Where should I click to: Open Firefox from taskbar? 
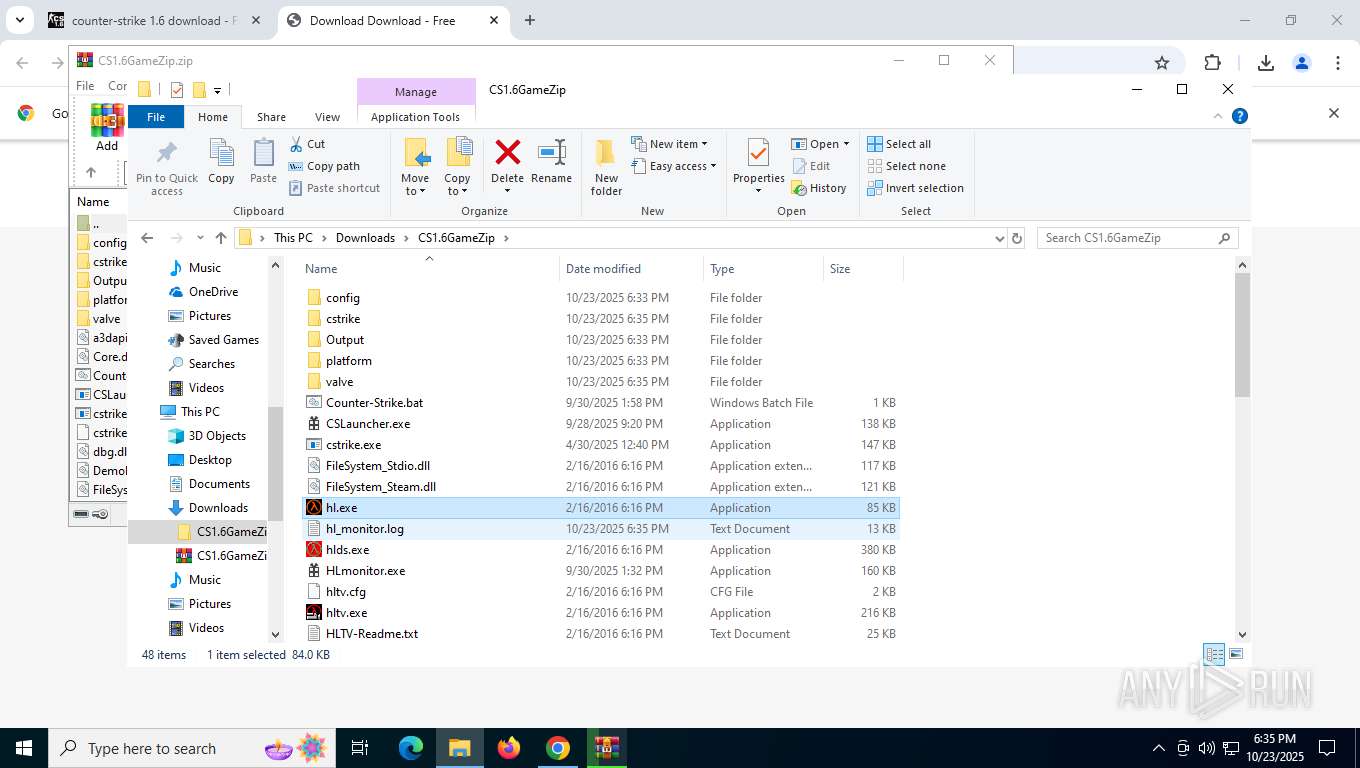coord(509,748)
